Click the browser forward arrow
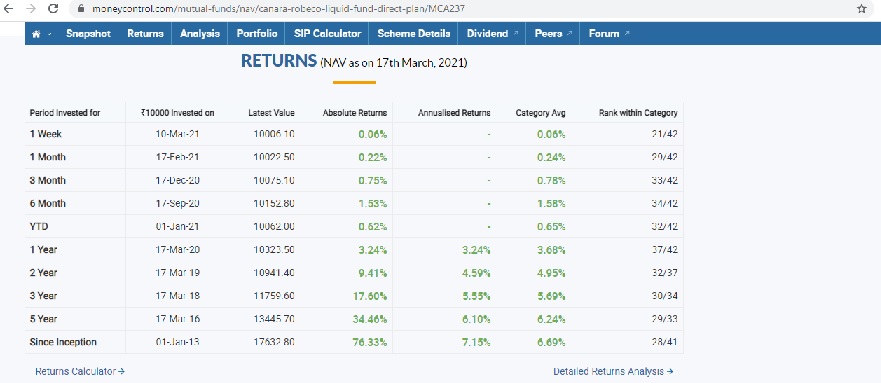The image size is (881, 383). pos(30,9)
